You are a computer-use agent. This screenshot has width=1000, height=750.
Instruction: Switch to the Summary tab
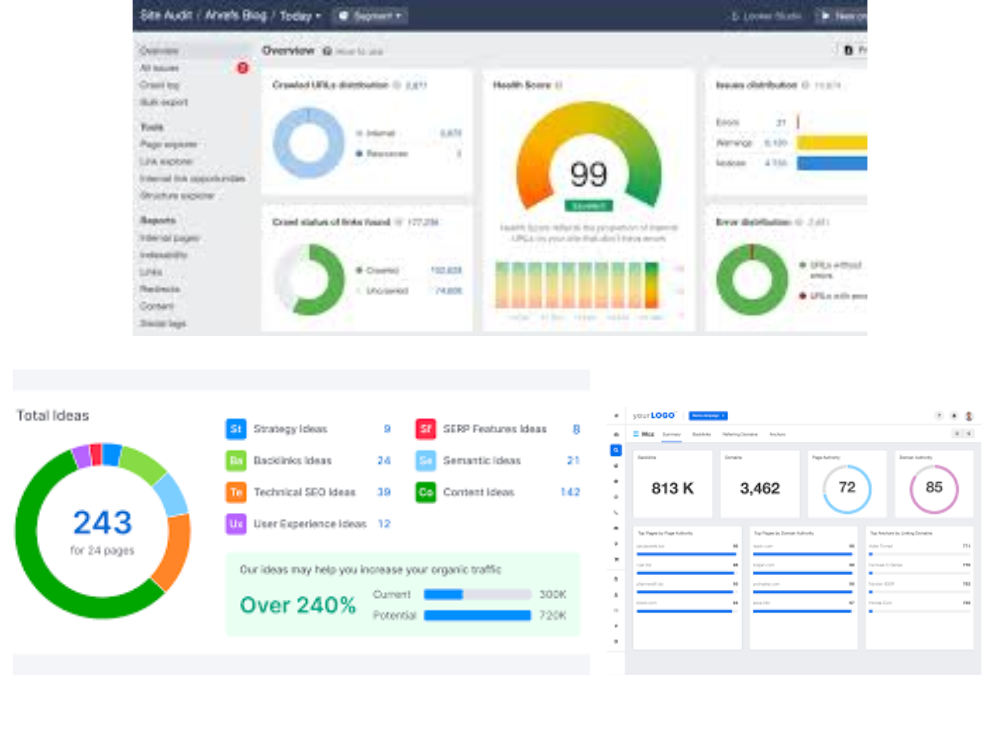click(x=672, y=434)
